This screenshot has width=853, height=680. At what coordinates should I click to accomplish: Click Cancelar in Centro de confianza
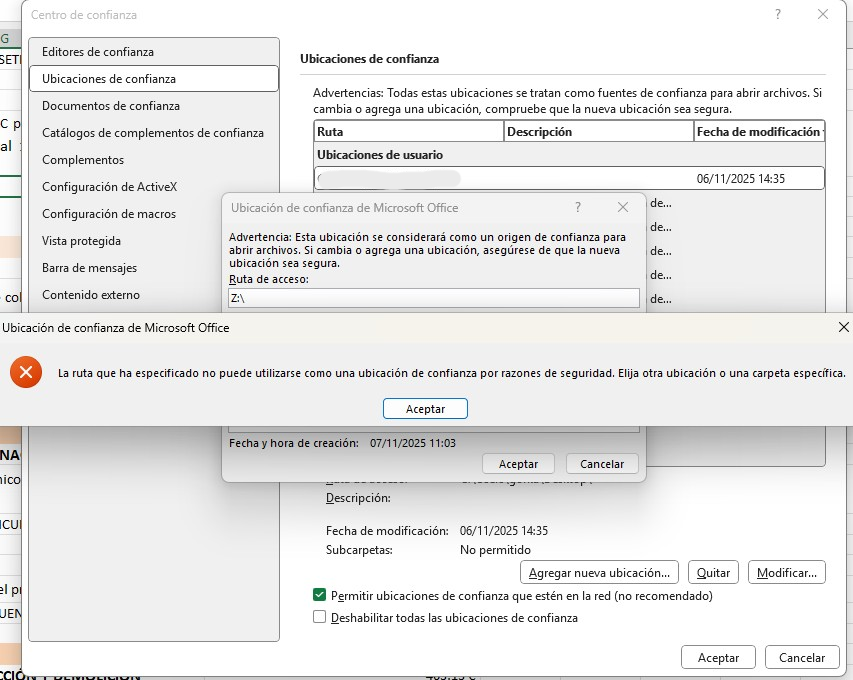coord(802,657)
